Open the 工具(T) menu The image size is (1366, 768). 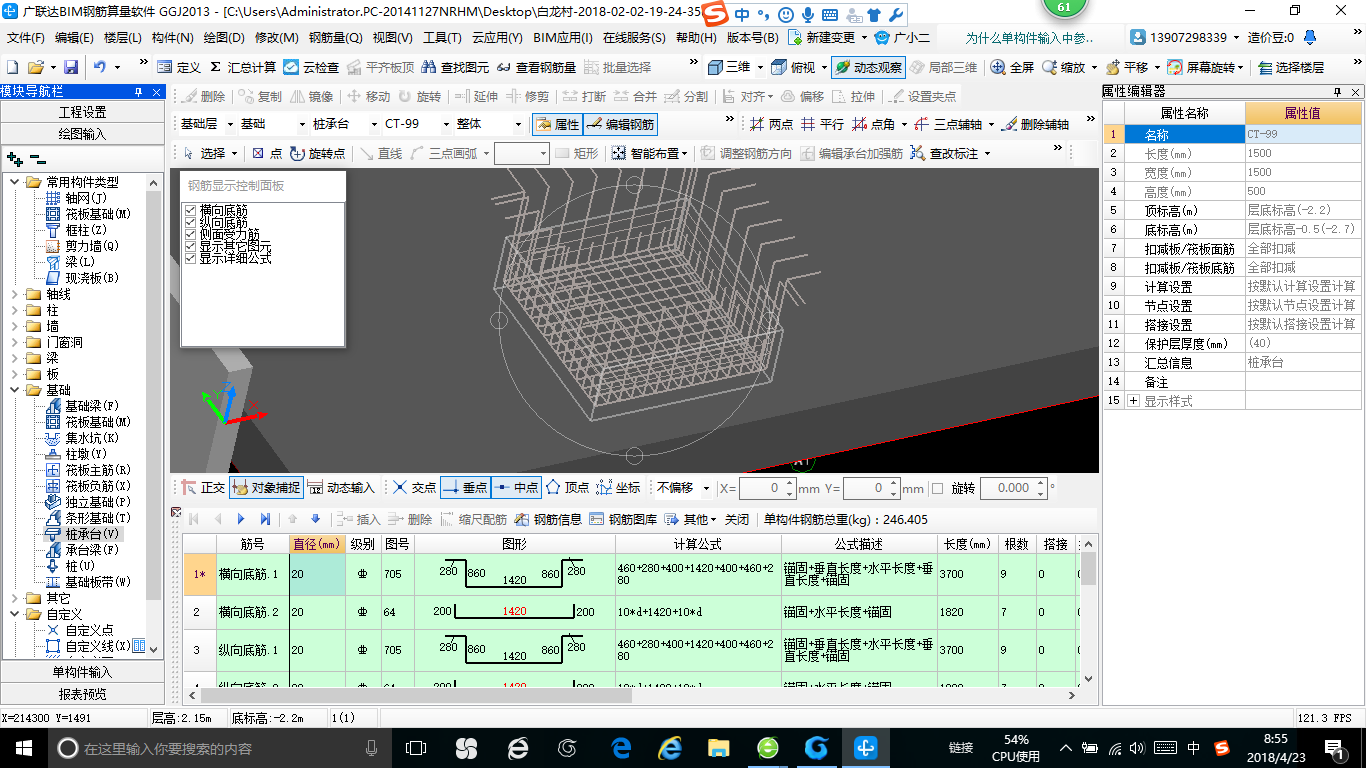point(442,38)
